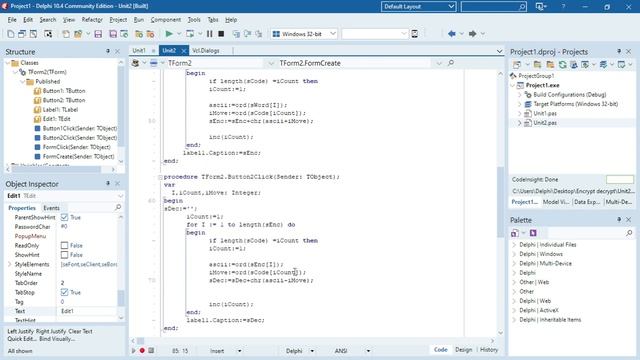Screen dimensions: 640x360
Task: Click the green Run button in toolbar
Action: point(169,34)
